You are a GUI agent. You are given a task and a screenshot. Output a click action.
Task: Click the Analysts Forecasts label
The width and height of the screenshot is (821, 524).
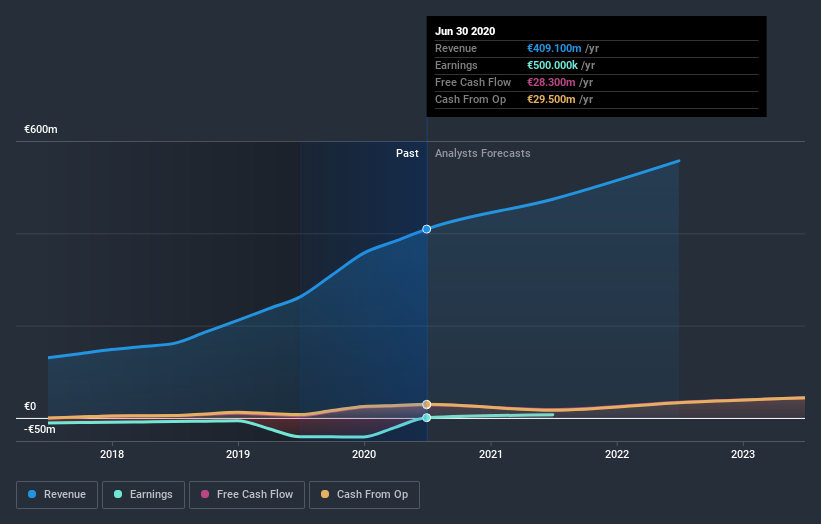(x=483, y=153)
